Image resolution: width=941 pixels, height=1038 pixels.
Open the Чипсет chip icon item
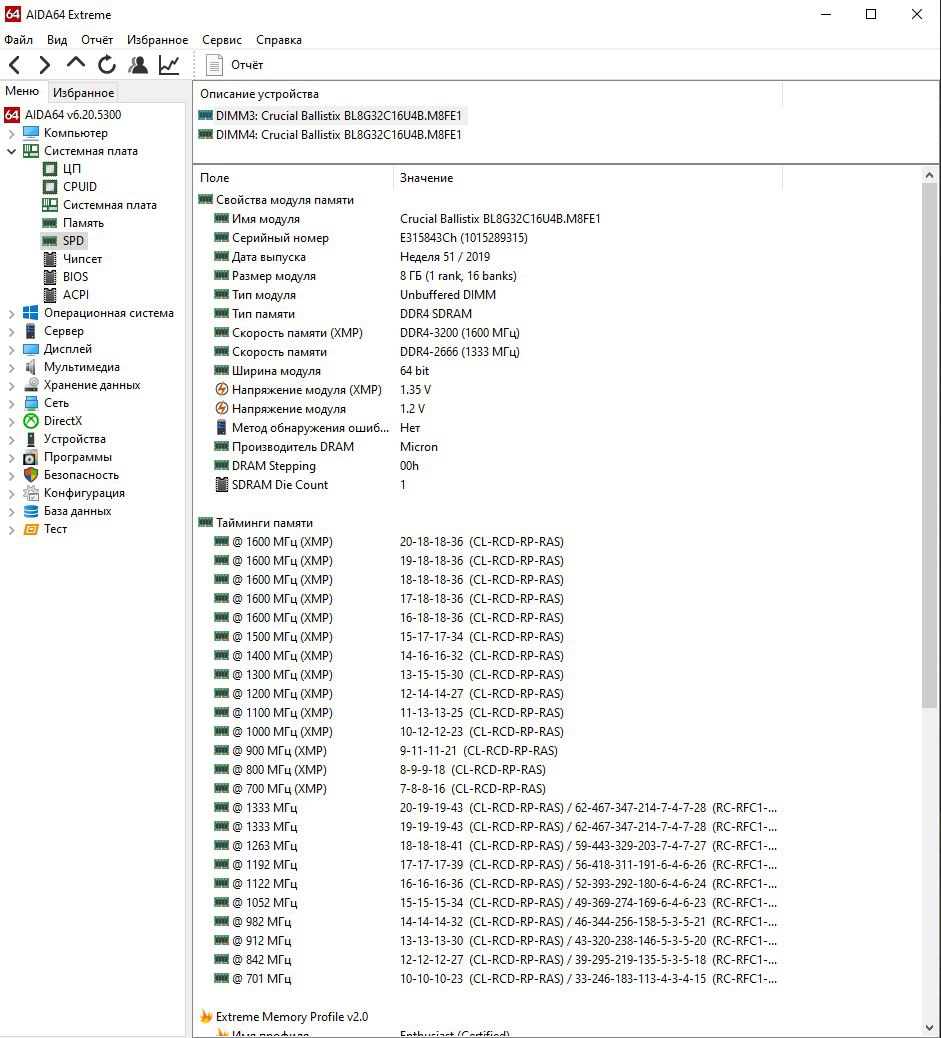point(50,259)
